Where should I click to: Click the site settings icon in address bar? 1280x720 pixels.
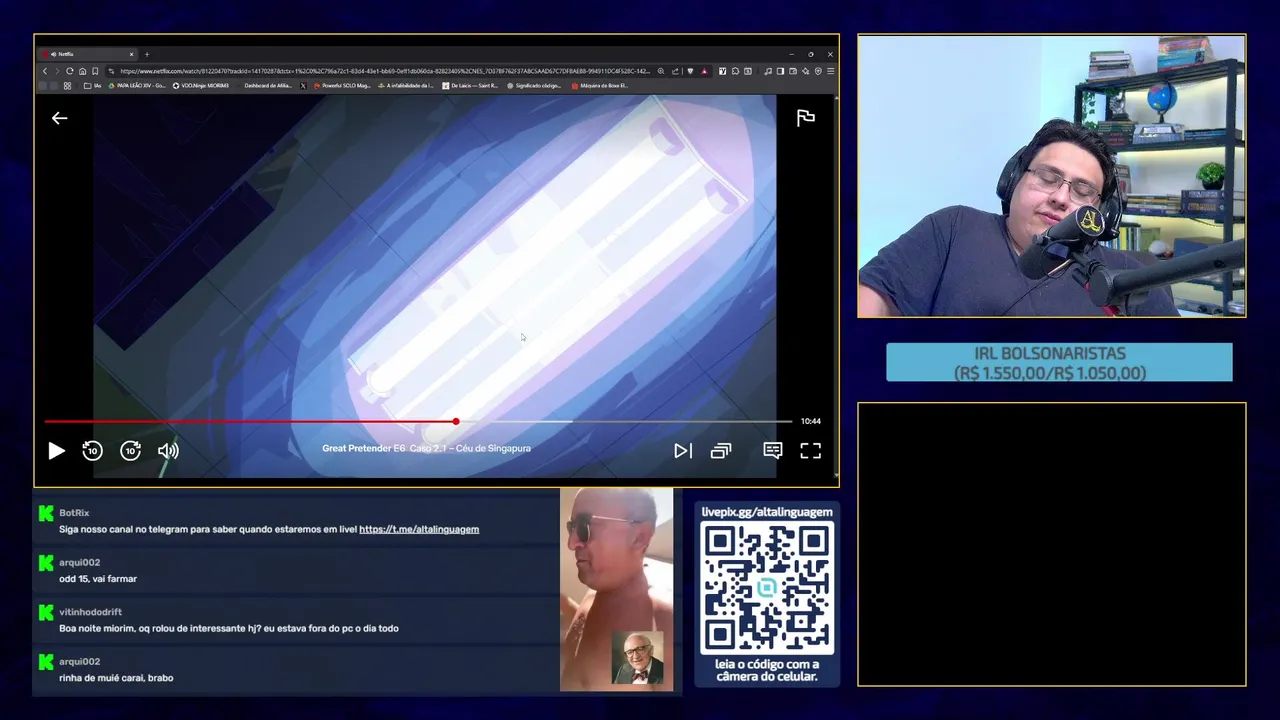111,71
